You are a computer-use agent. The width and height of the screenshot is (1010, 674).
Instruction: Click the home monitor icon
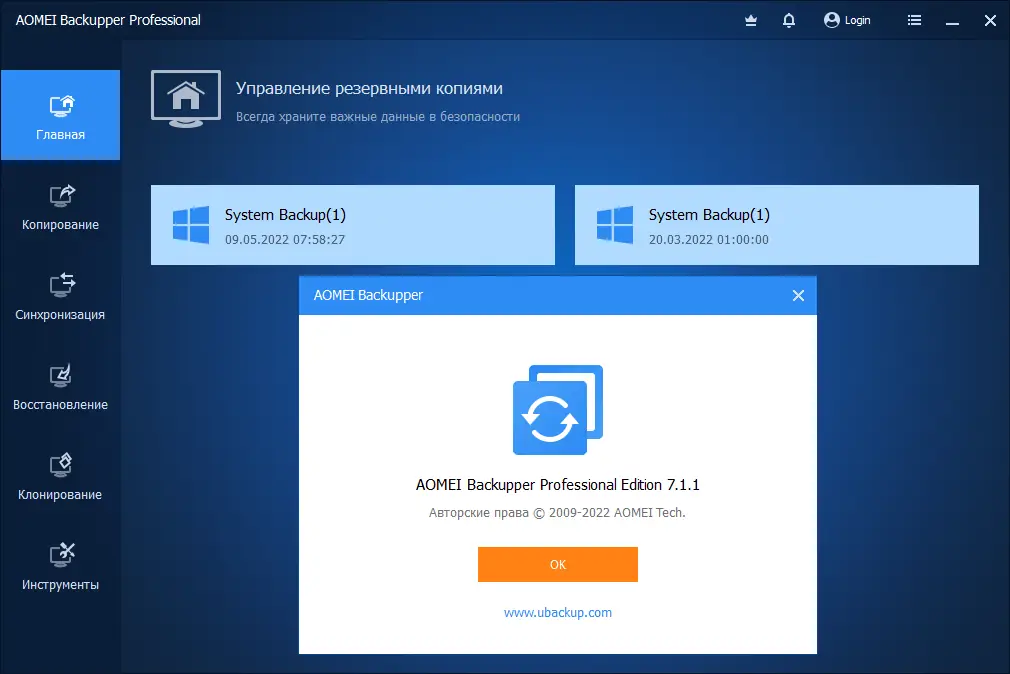click(186, 99)
